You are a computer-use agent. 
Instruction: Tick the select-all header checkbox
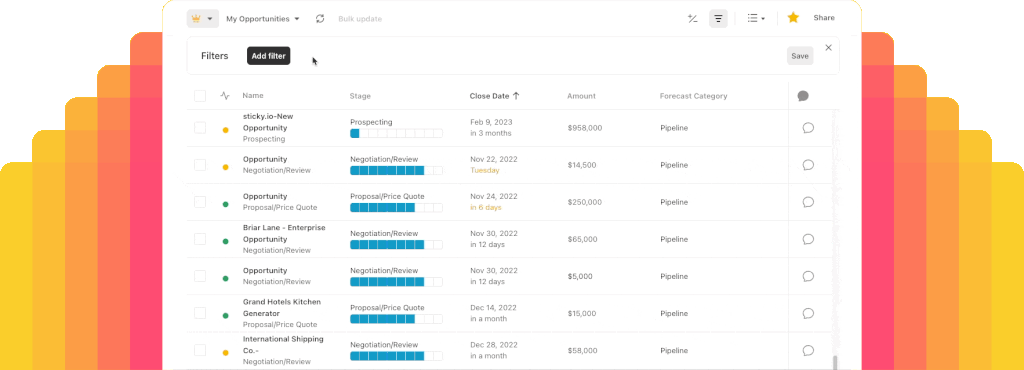click(x=200, y=96)
